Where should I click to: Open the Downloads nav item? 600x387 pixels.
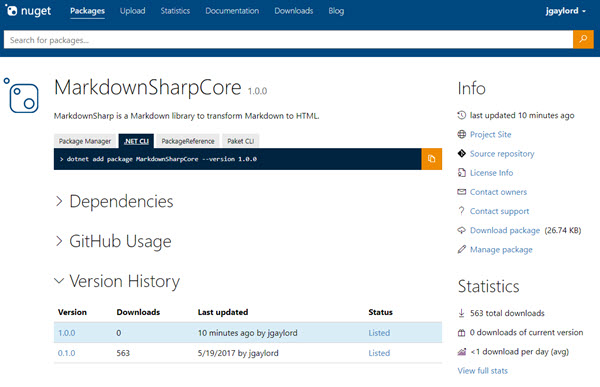(x=293, y=11)
